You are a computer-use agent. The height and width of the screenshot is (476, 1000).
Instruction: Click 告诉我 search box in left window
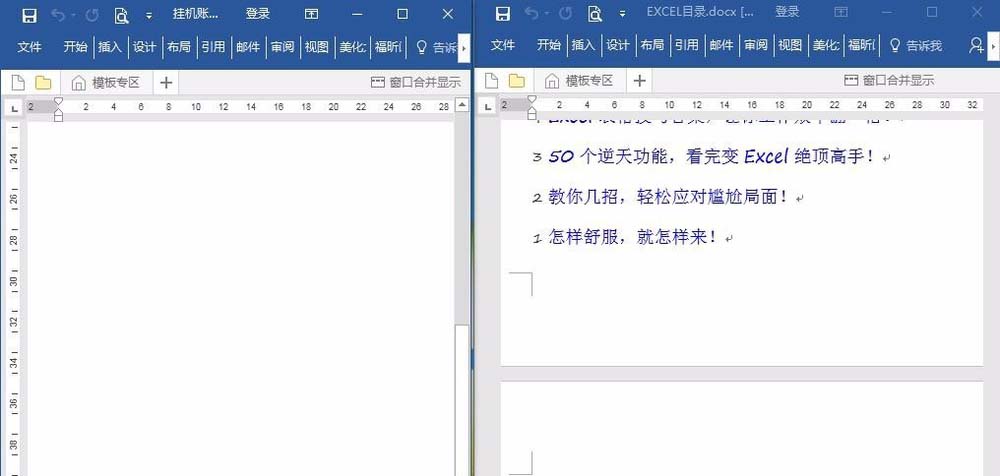[437, 47]
